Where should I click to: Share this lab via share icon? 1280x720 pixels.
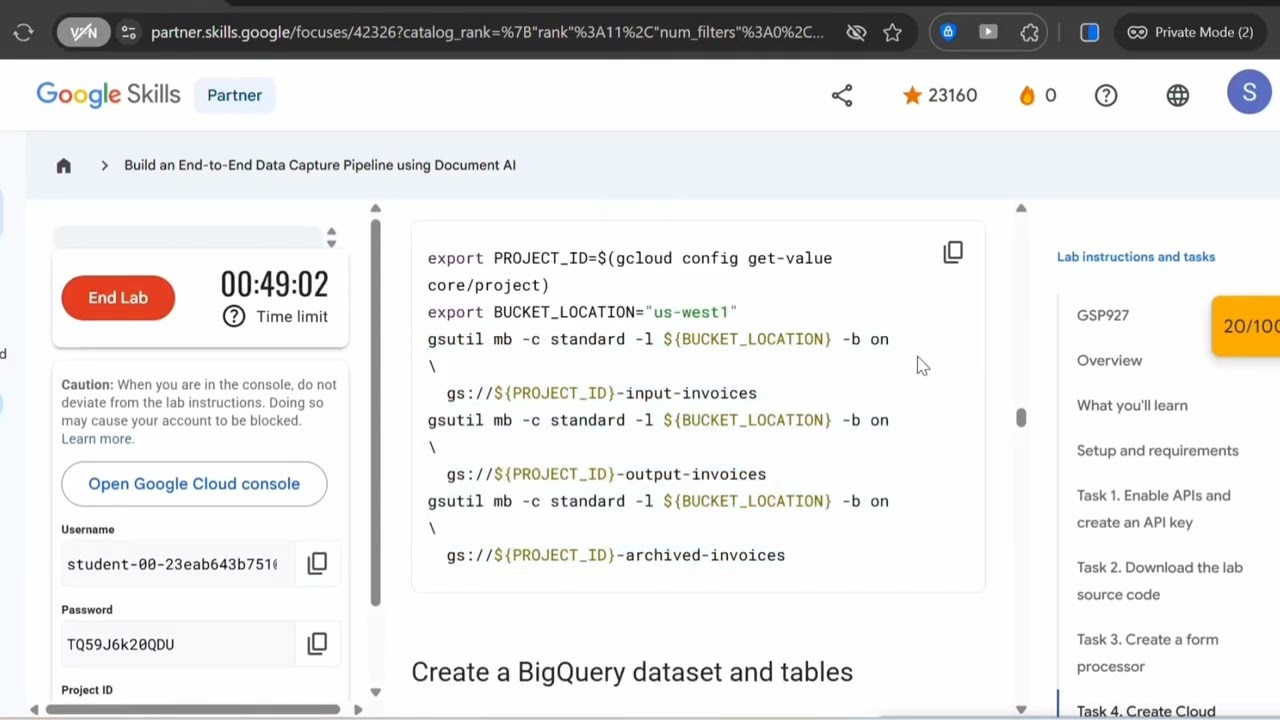click(x=842, y=95)
